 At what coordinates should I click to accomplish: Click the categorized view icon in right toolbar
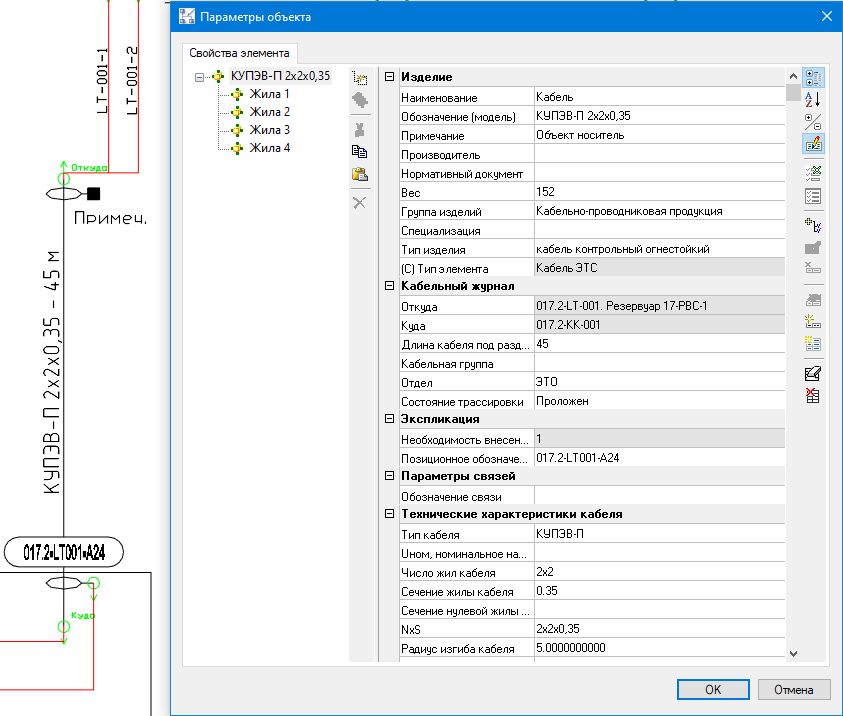point(813,77)
